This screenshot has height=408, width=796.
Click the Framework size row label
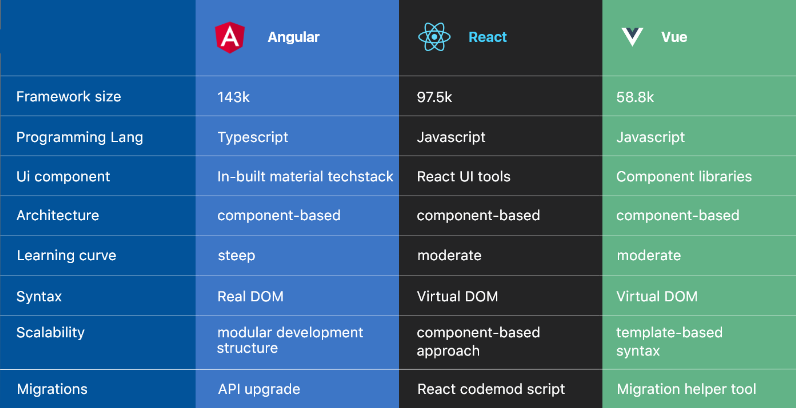coord(69,96)
